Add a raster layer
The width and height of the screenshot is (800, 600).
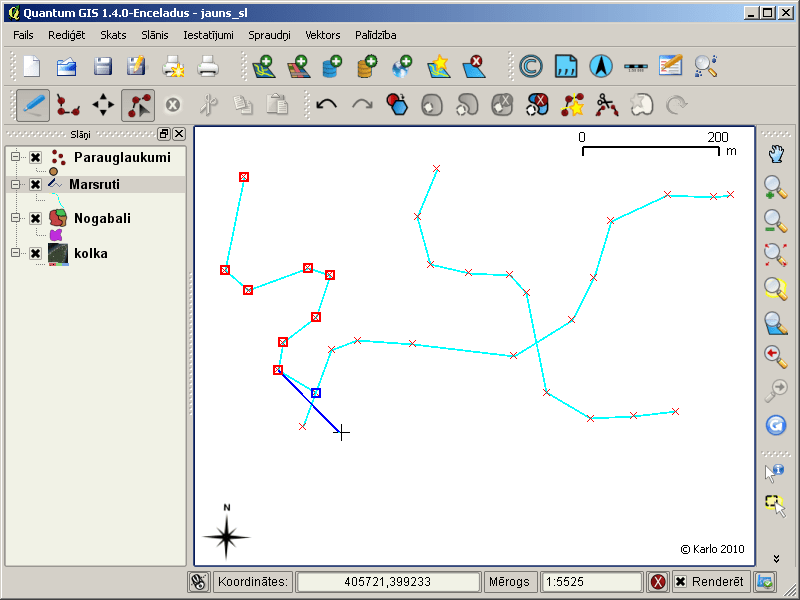point(298,67)
